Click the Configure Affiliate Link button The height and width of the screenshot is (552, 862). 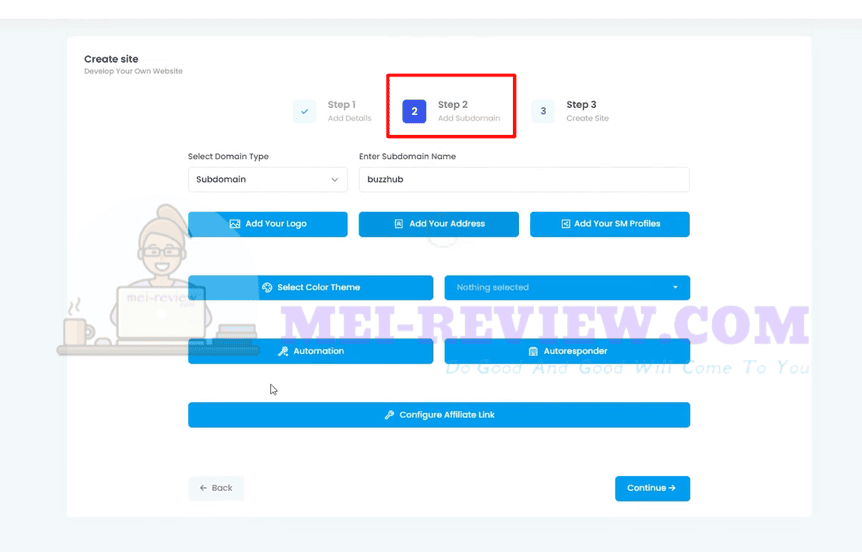(x=439, y=415)
